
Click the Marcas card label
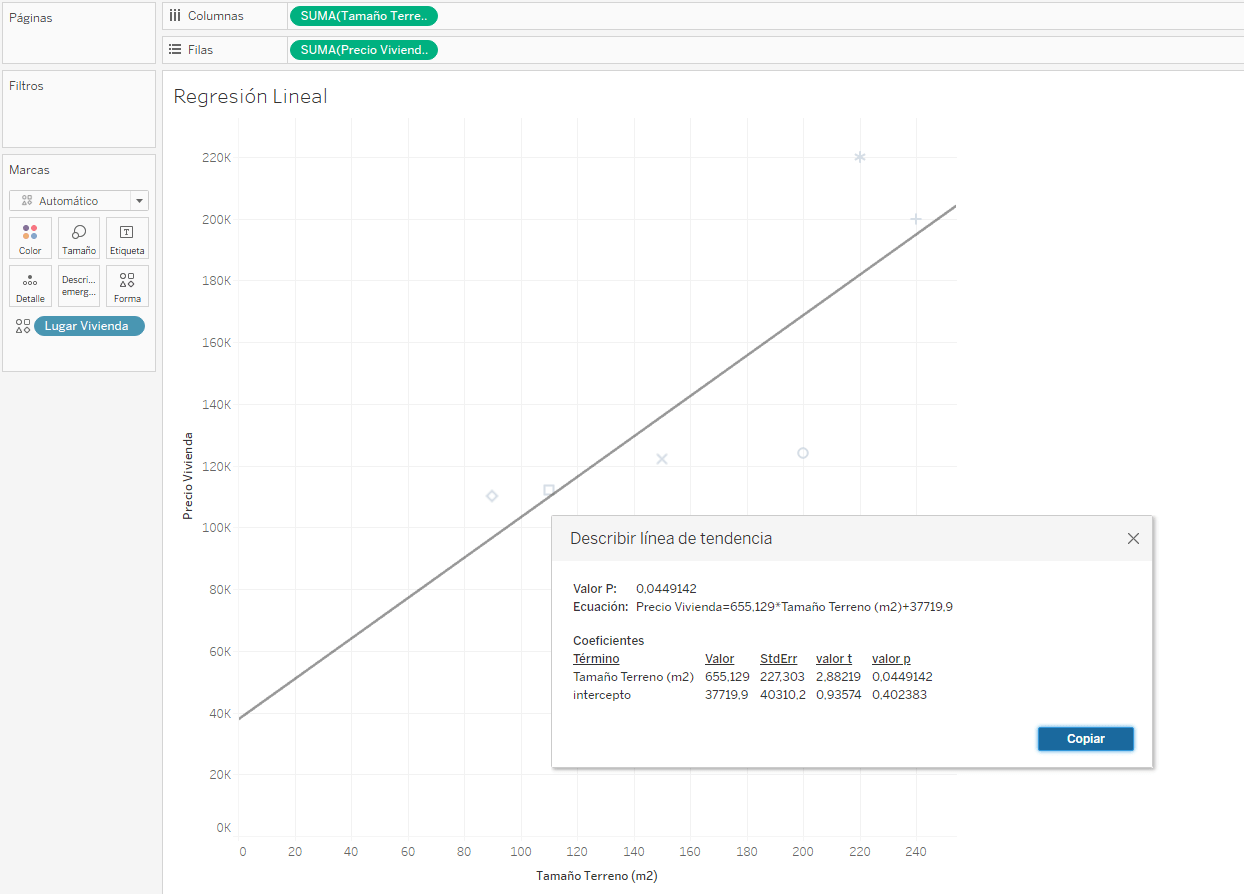pyautogui.click(x=29, y=170)
